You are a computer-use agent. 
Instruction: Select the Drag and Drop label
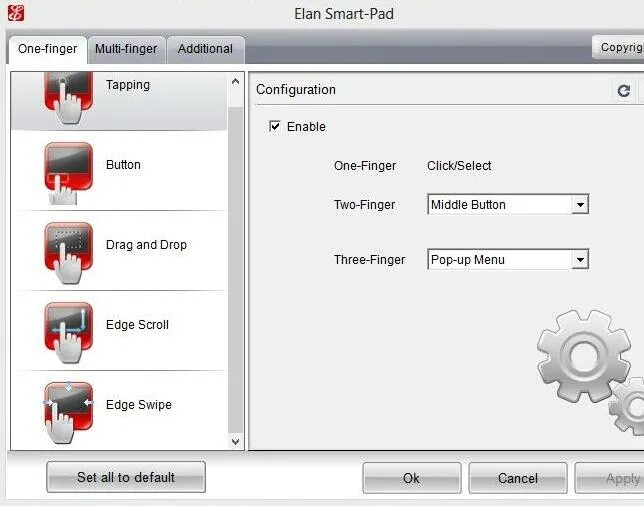coord(146,245)
